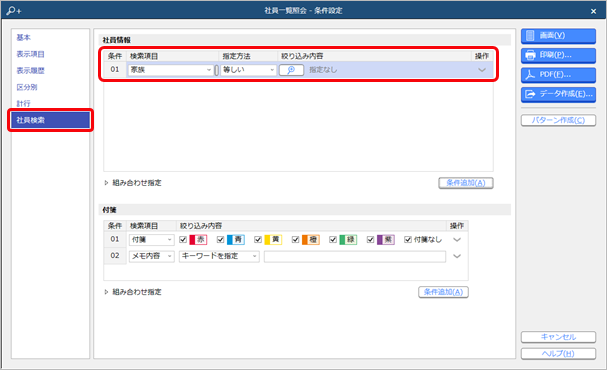The height and width of the screenshot is (370, 607).
Task: Select the 表示項目 sidebar item
Action: tap(30, 54)
